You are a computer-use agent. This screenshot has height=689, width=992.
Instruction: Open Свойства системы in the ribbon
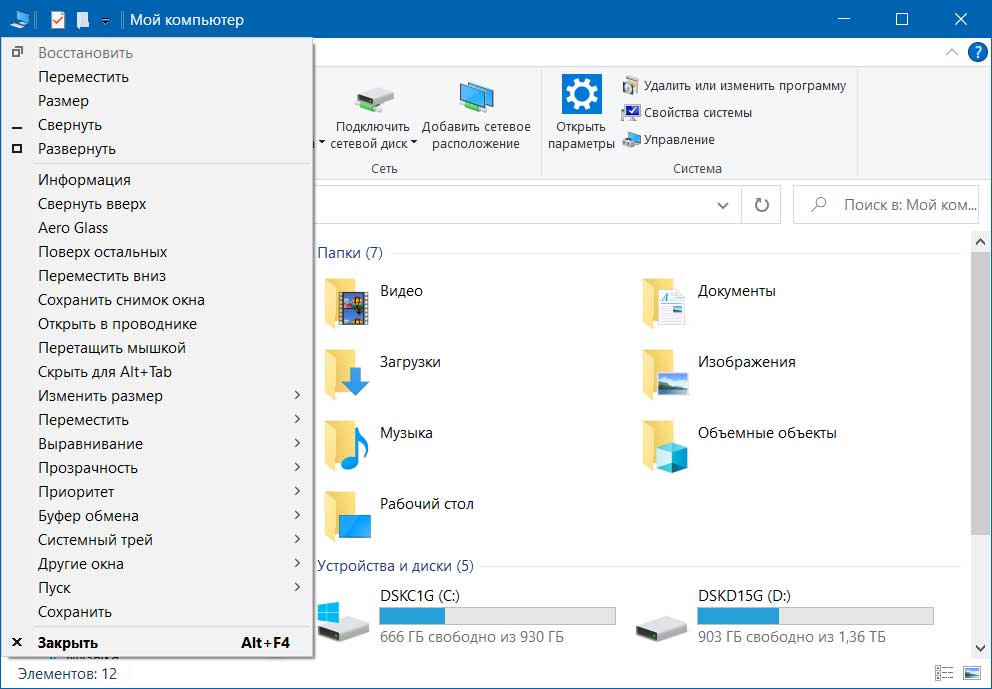tap(687, 113)
